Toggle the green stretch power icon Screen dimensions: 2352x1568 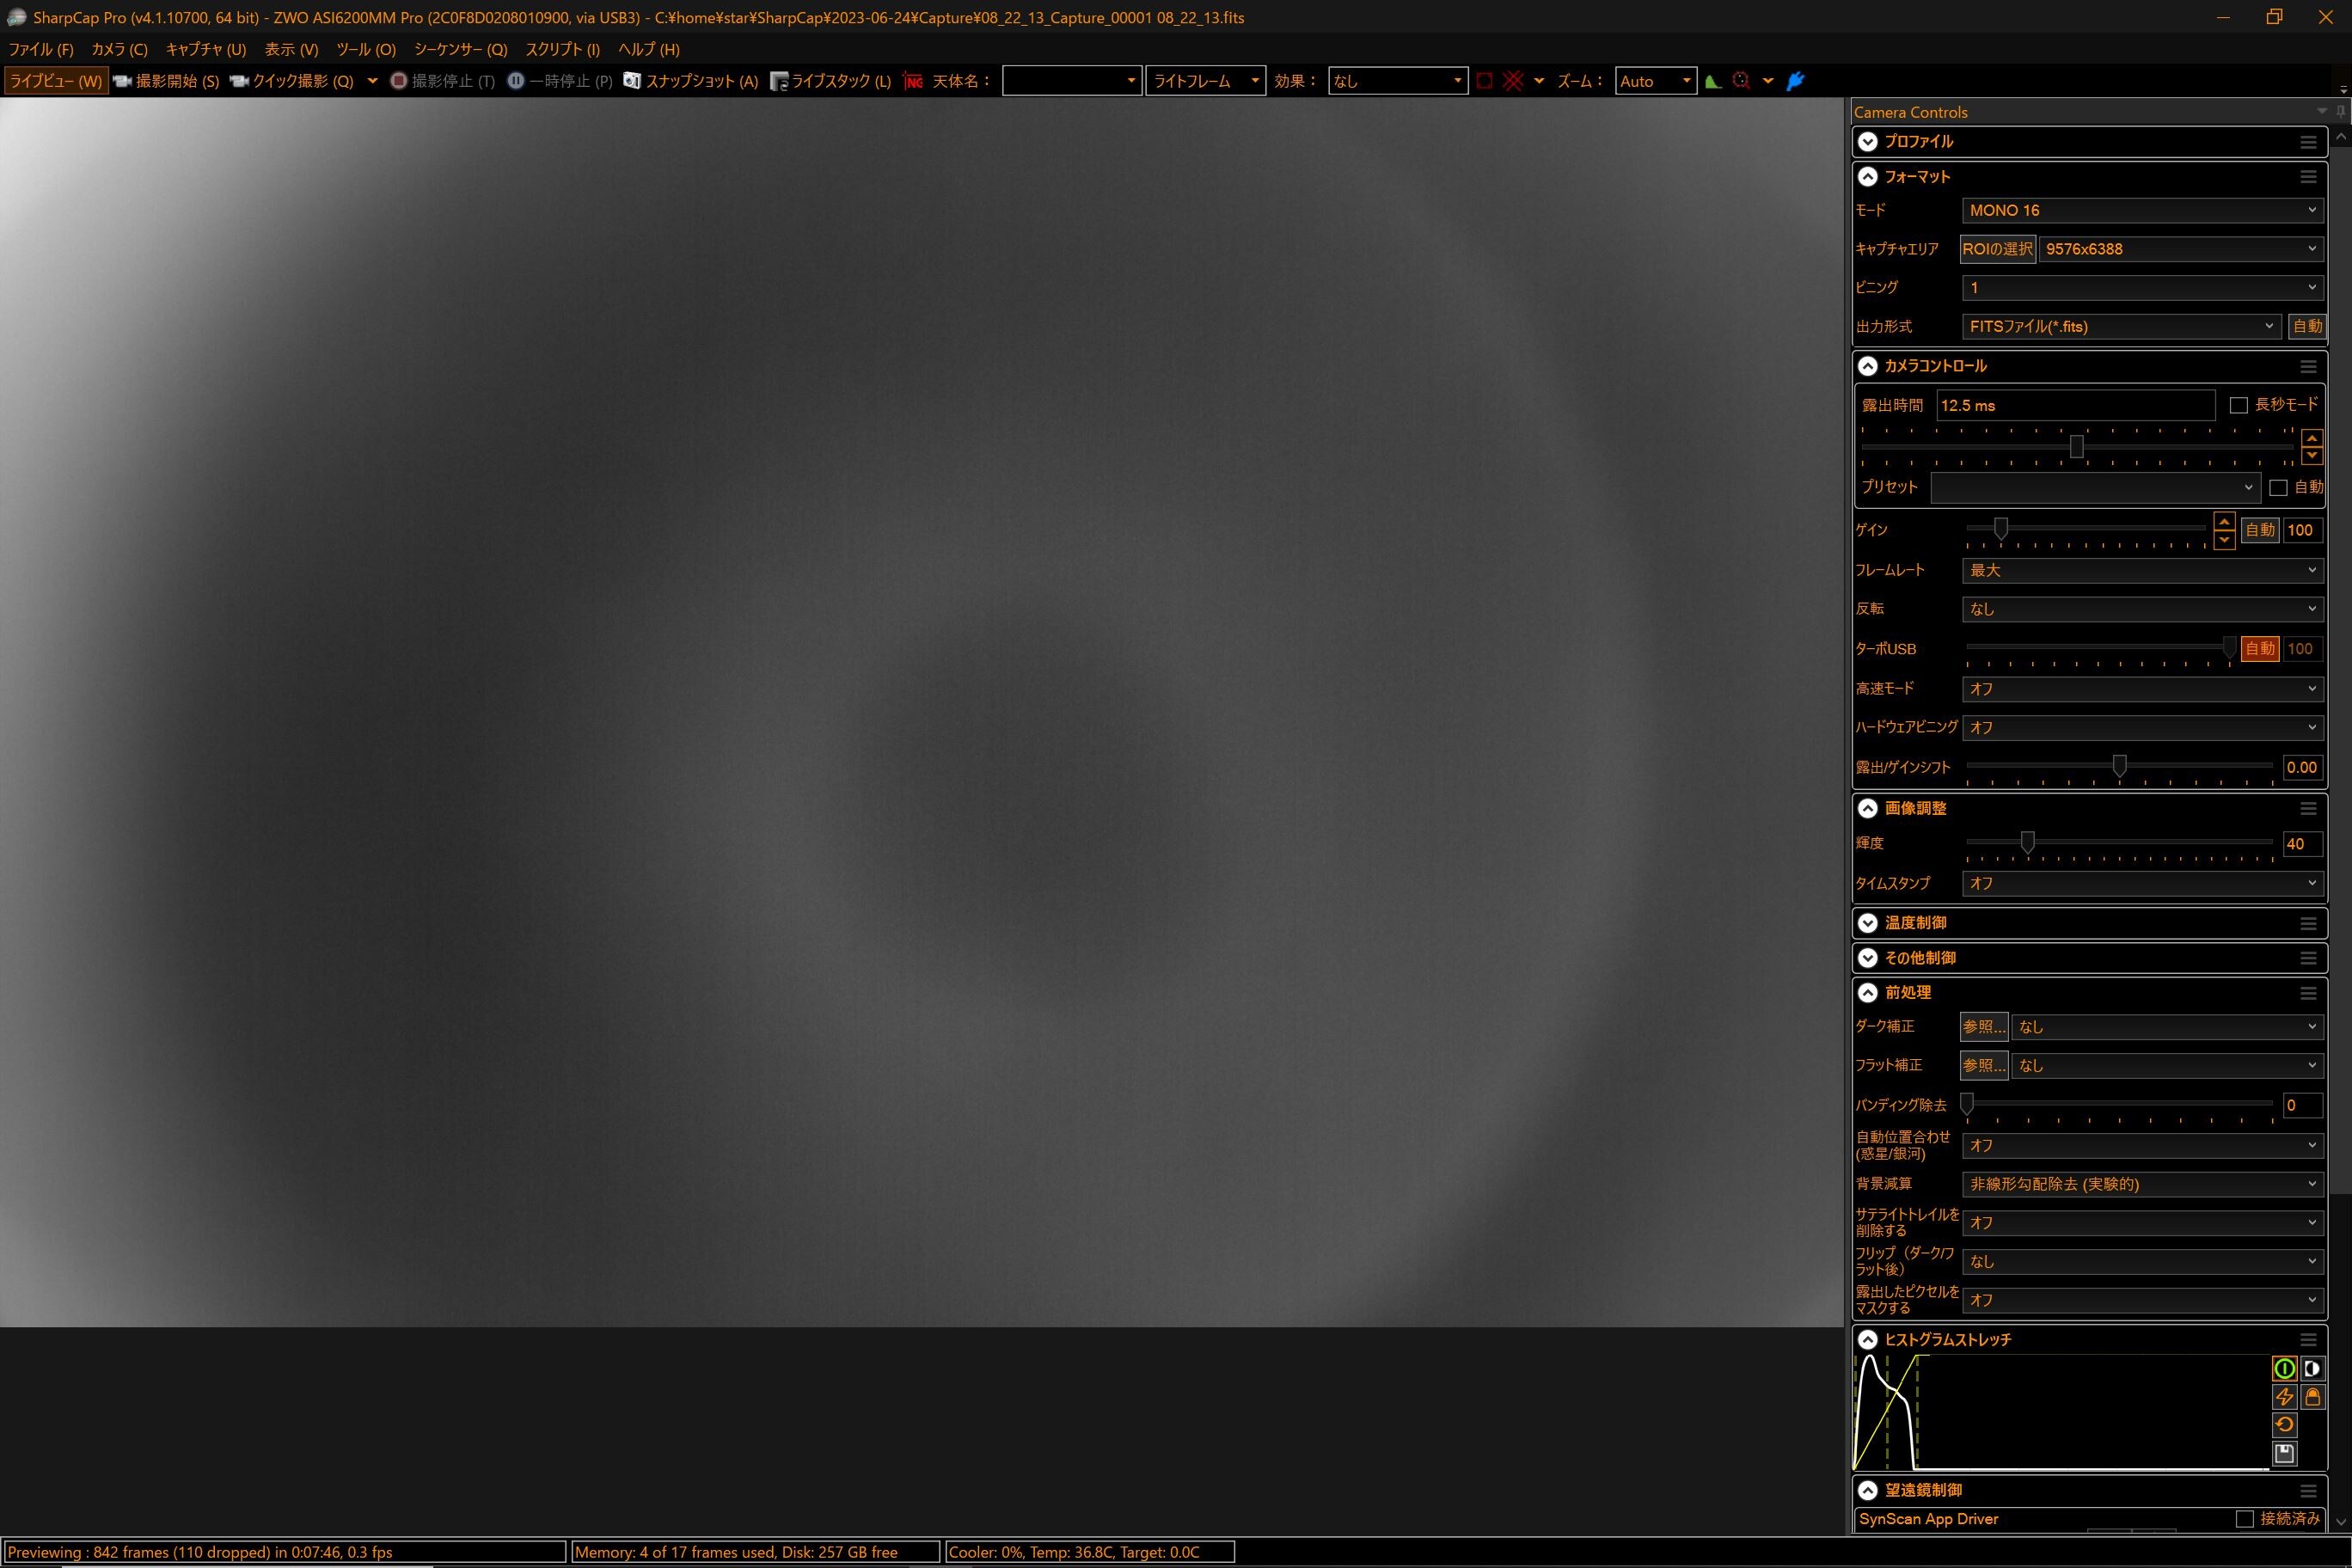(x=2284, y=1369)
